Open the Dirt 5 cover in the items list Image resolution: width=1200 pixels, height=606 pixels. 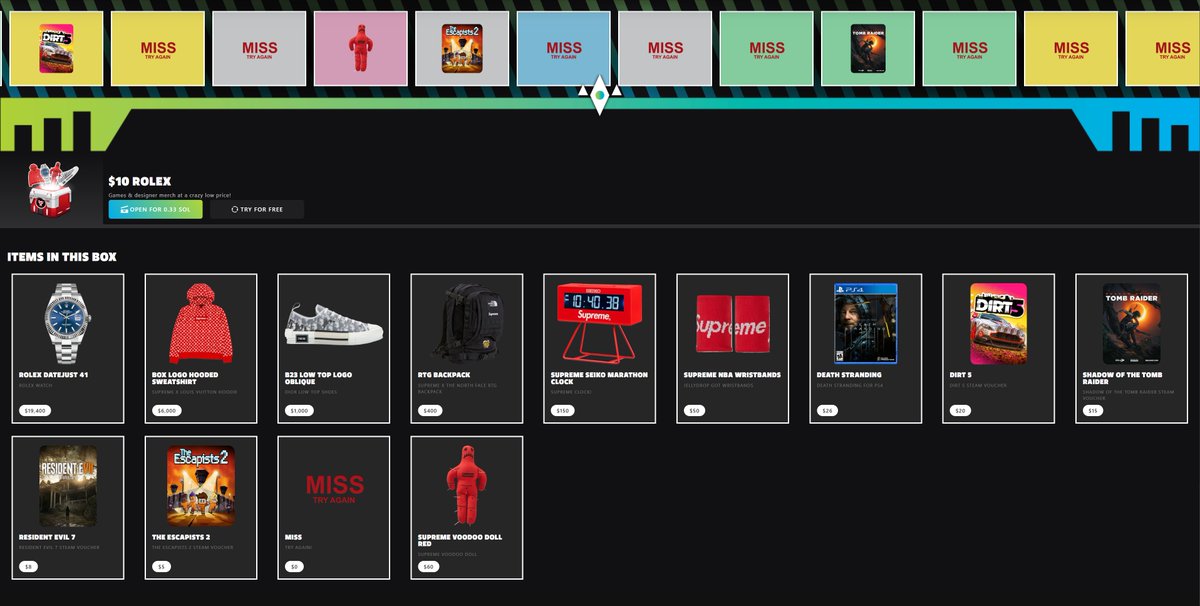(x=998, y=324)
